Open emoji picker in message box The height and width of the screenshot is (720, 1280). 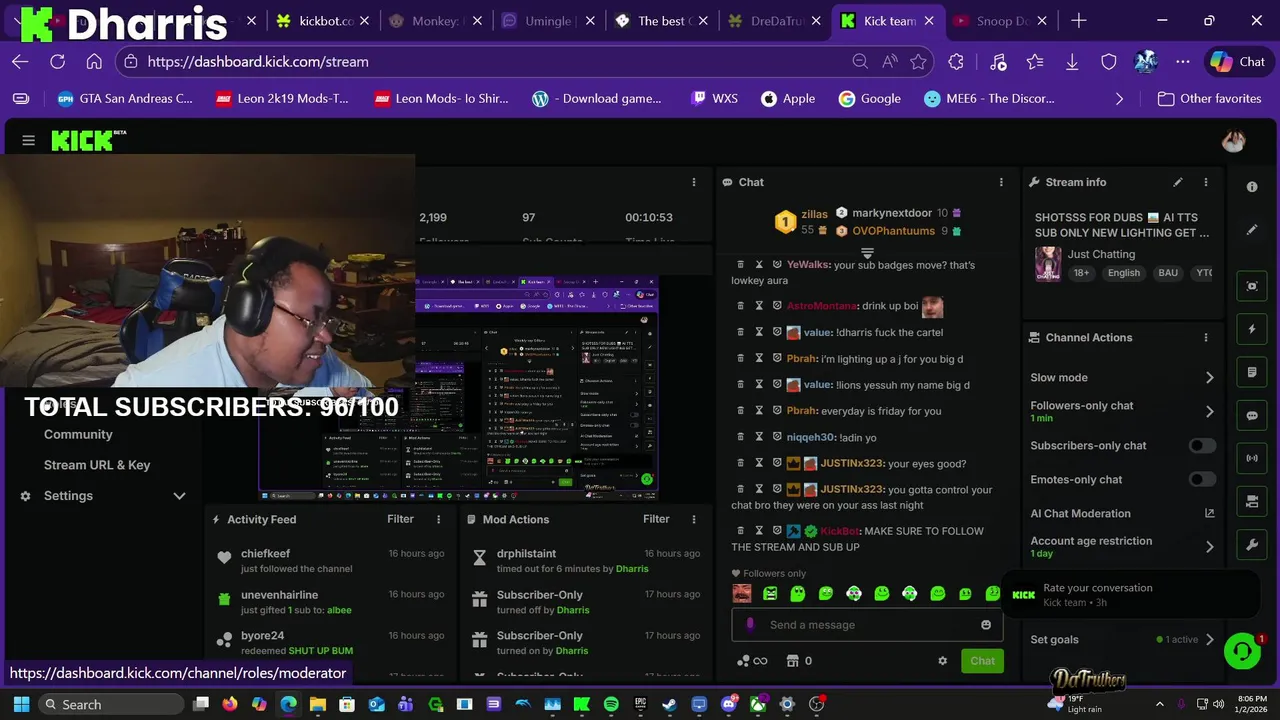click(x=986, y=625)
